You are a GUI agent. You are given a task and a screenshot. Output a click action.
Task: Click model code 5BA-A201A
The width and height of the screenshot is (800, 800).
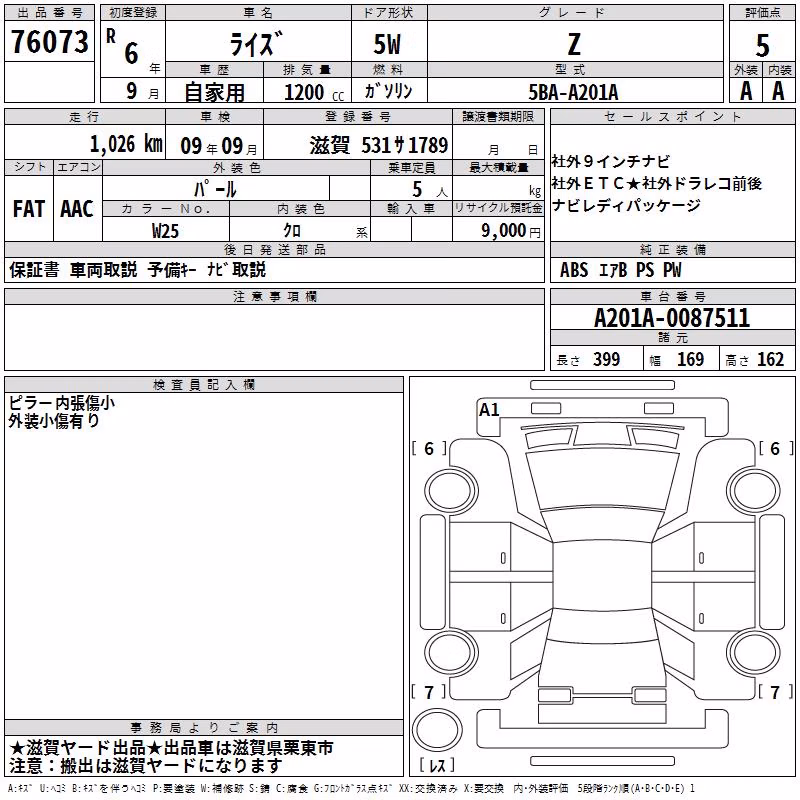coord(573,92)
